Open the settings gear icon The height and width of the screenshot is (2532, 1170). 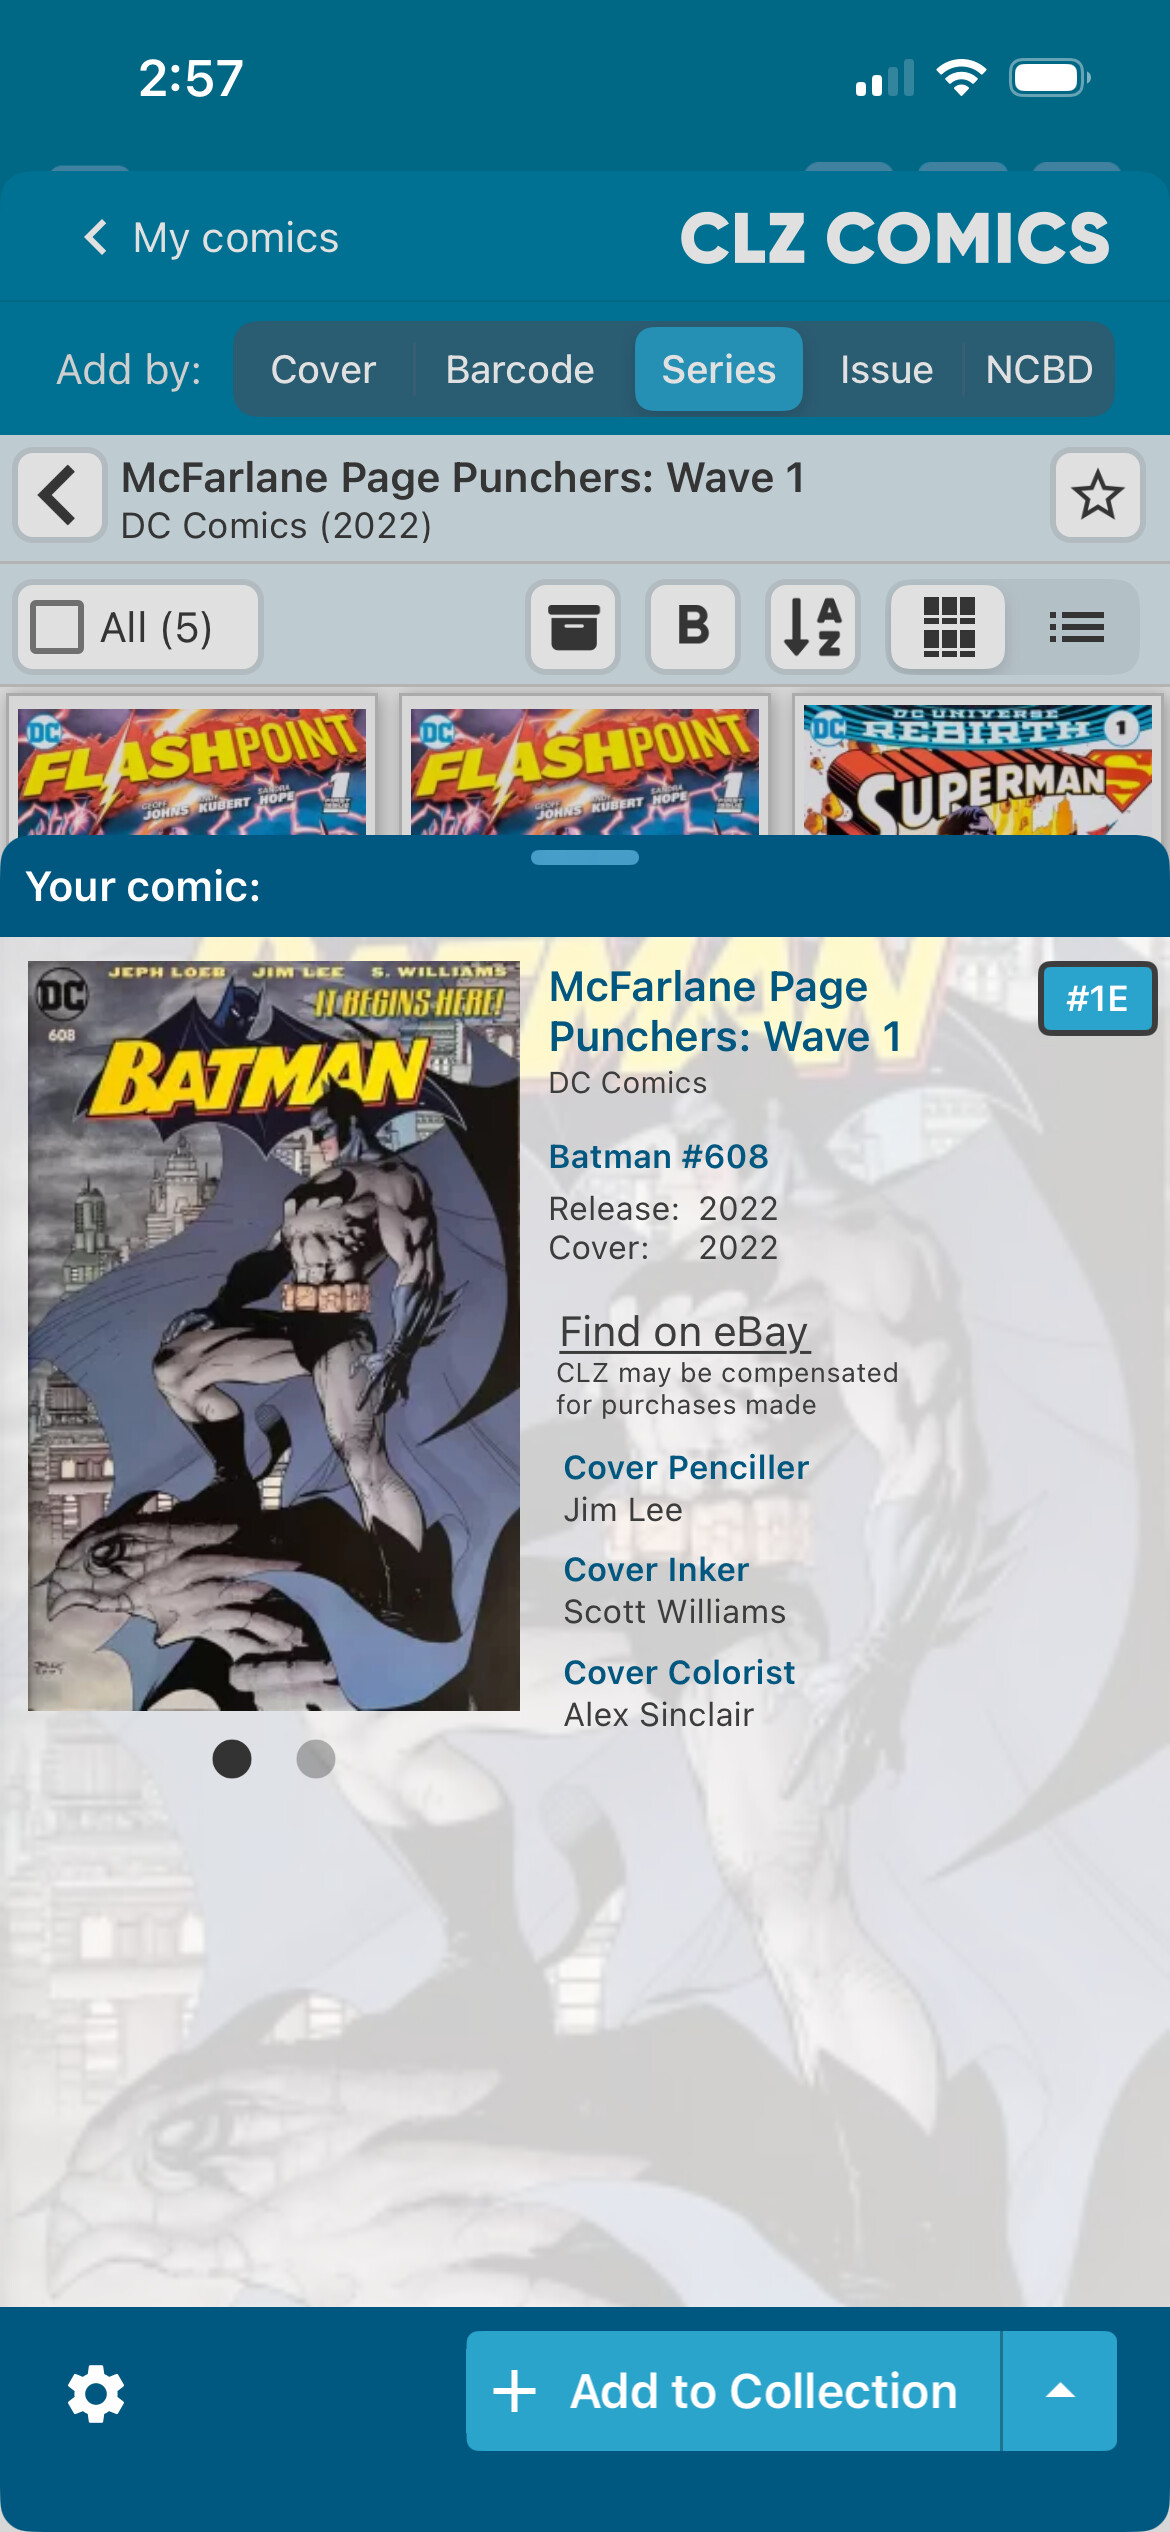(x=96, y=2393)
